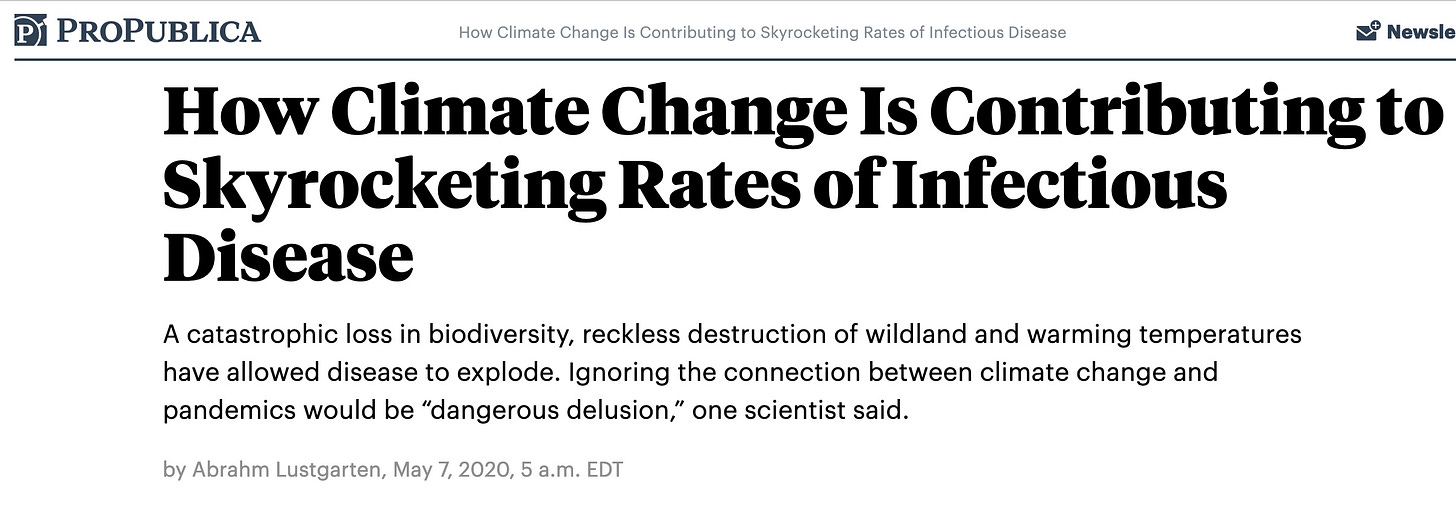
Task: Click "Skyrocketing" in the large headline
Action: click(383, 186)
